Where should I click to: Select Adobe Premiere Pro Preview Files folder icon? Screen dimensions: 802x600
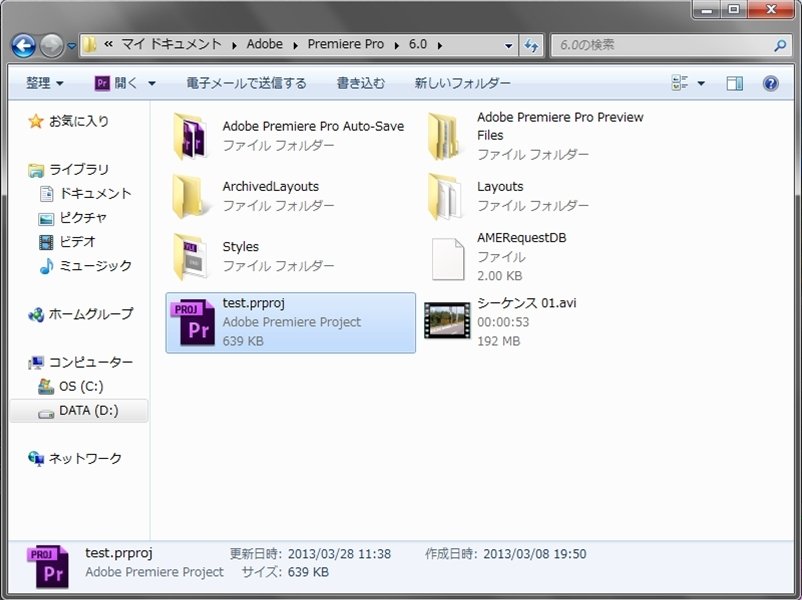444,136
